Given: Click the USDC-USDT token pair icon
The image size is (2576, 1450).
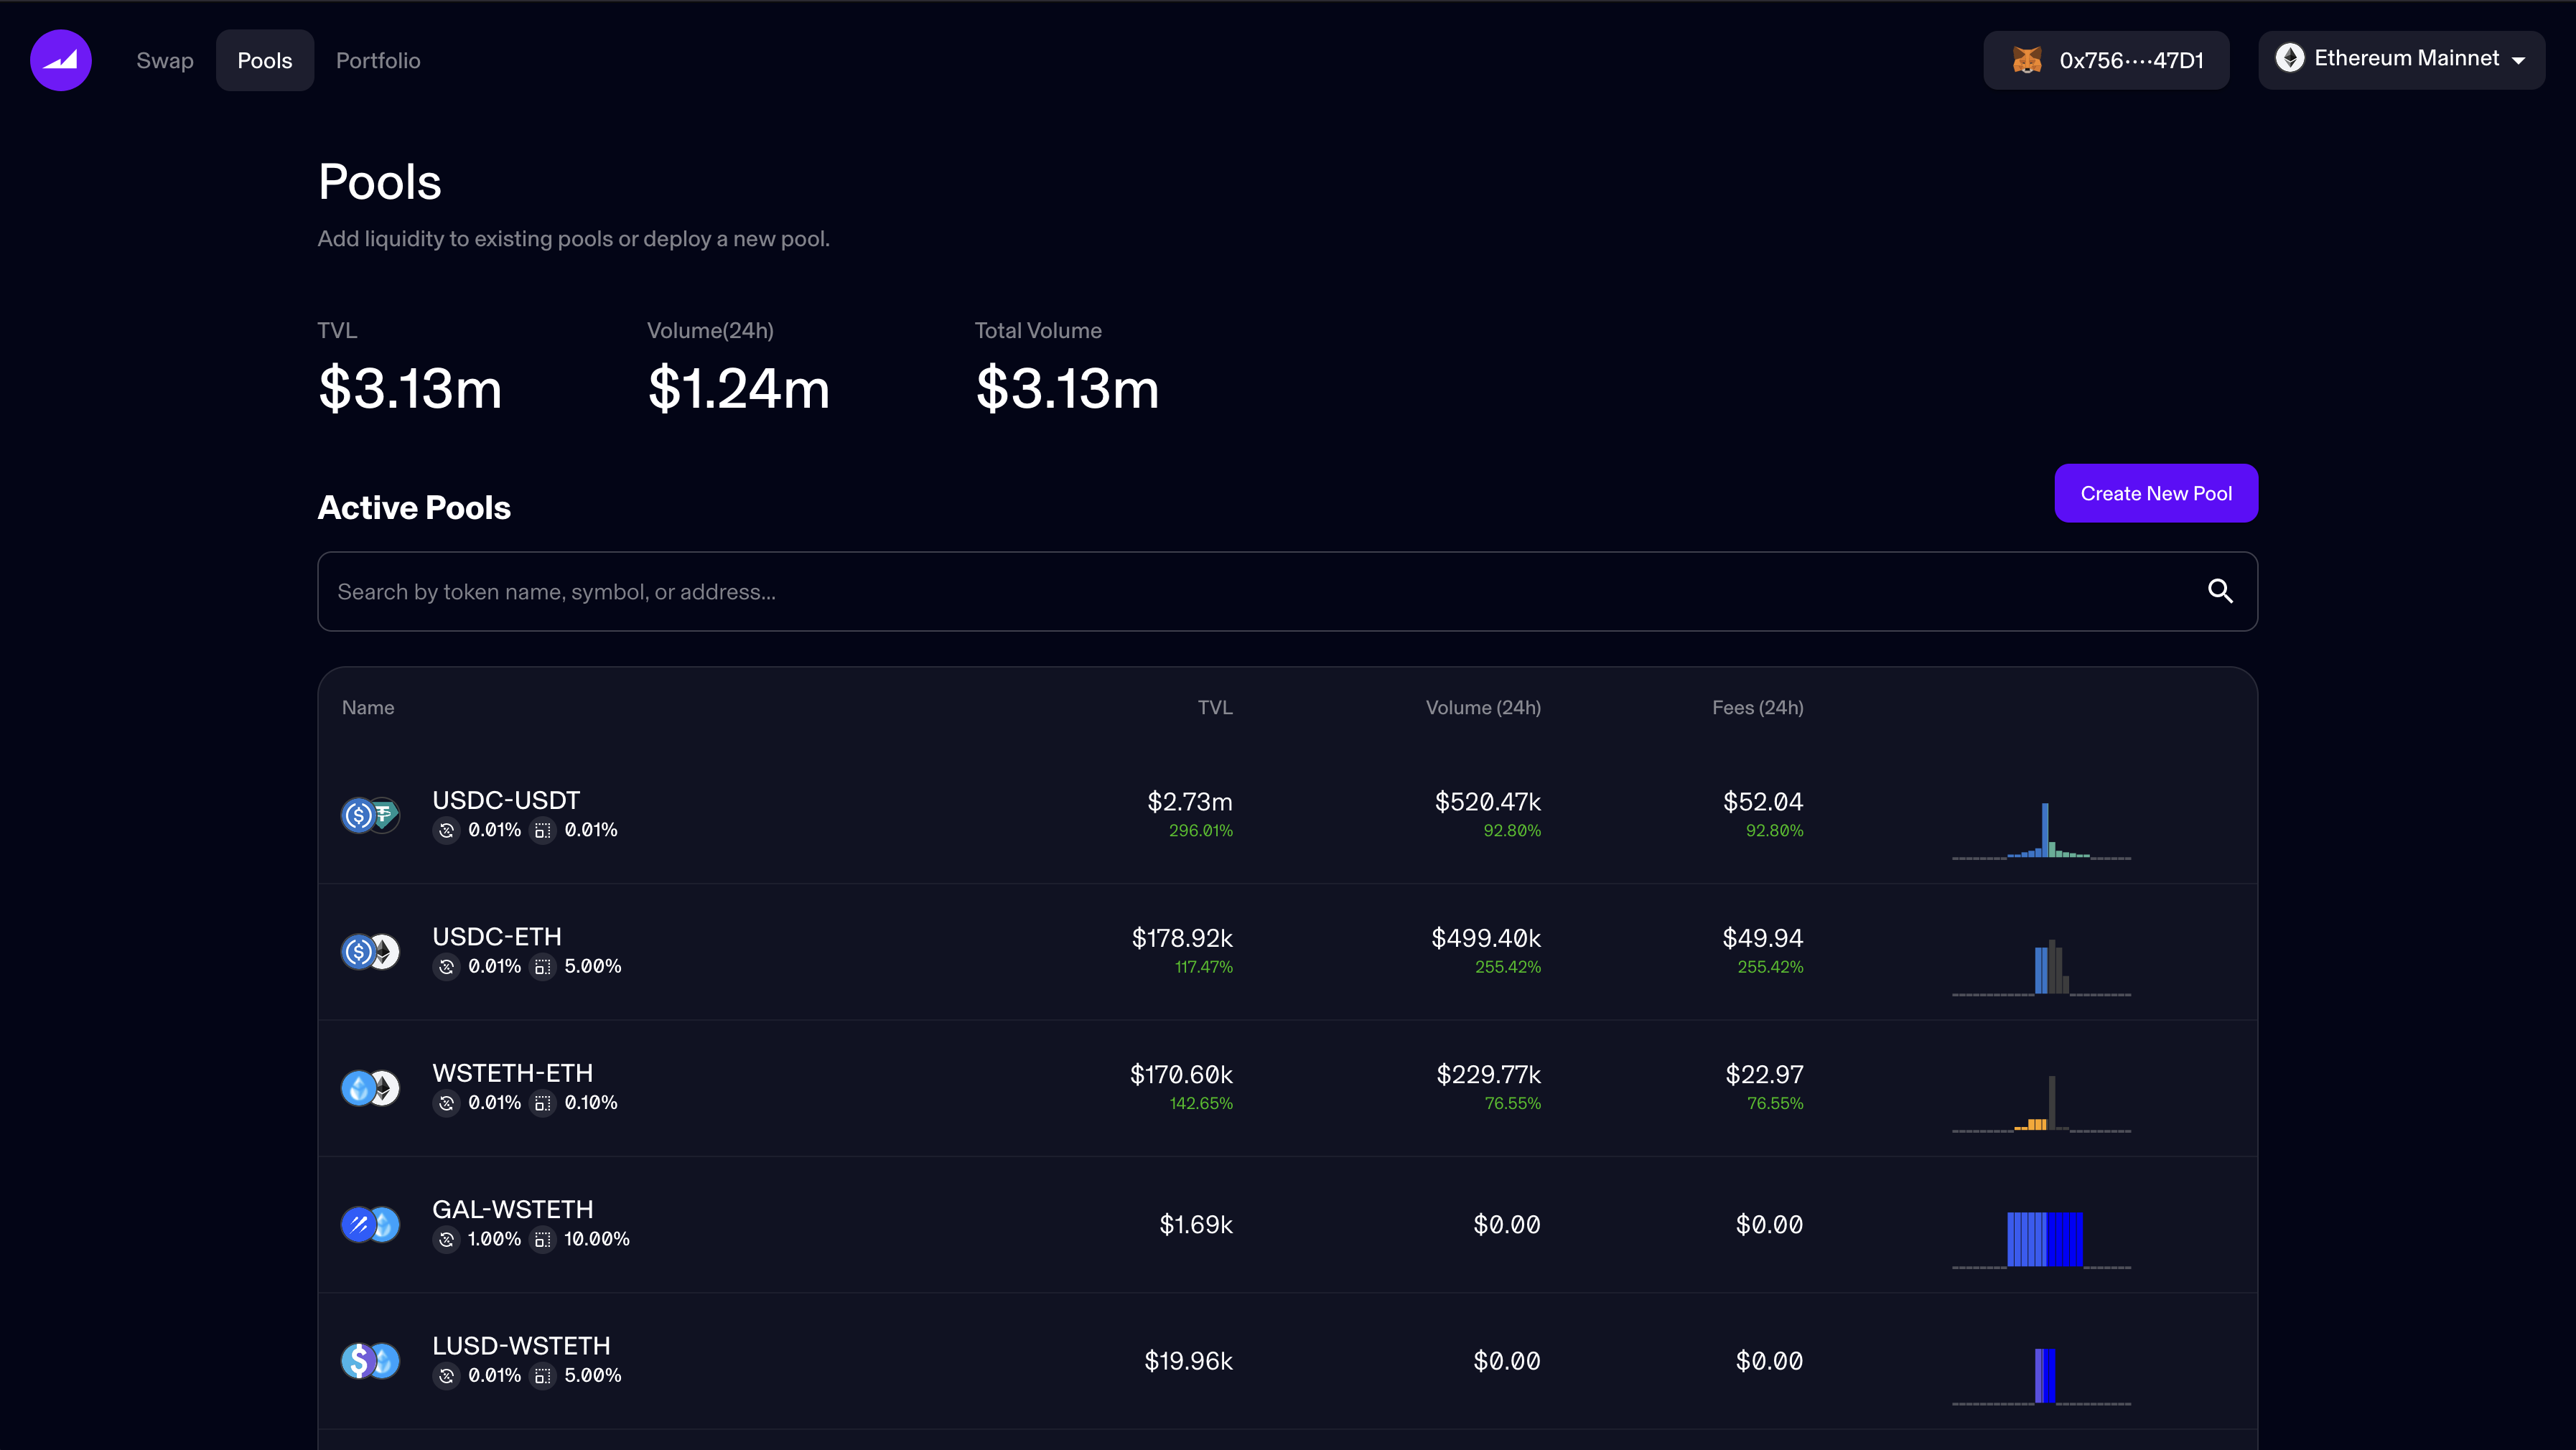Looking at the screenshot, I should coord(370,815).
